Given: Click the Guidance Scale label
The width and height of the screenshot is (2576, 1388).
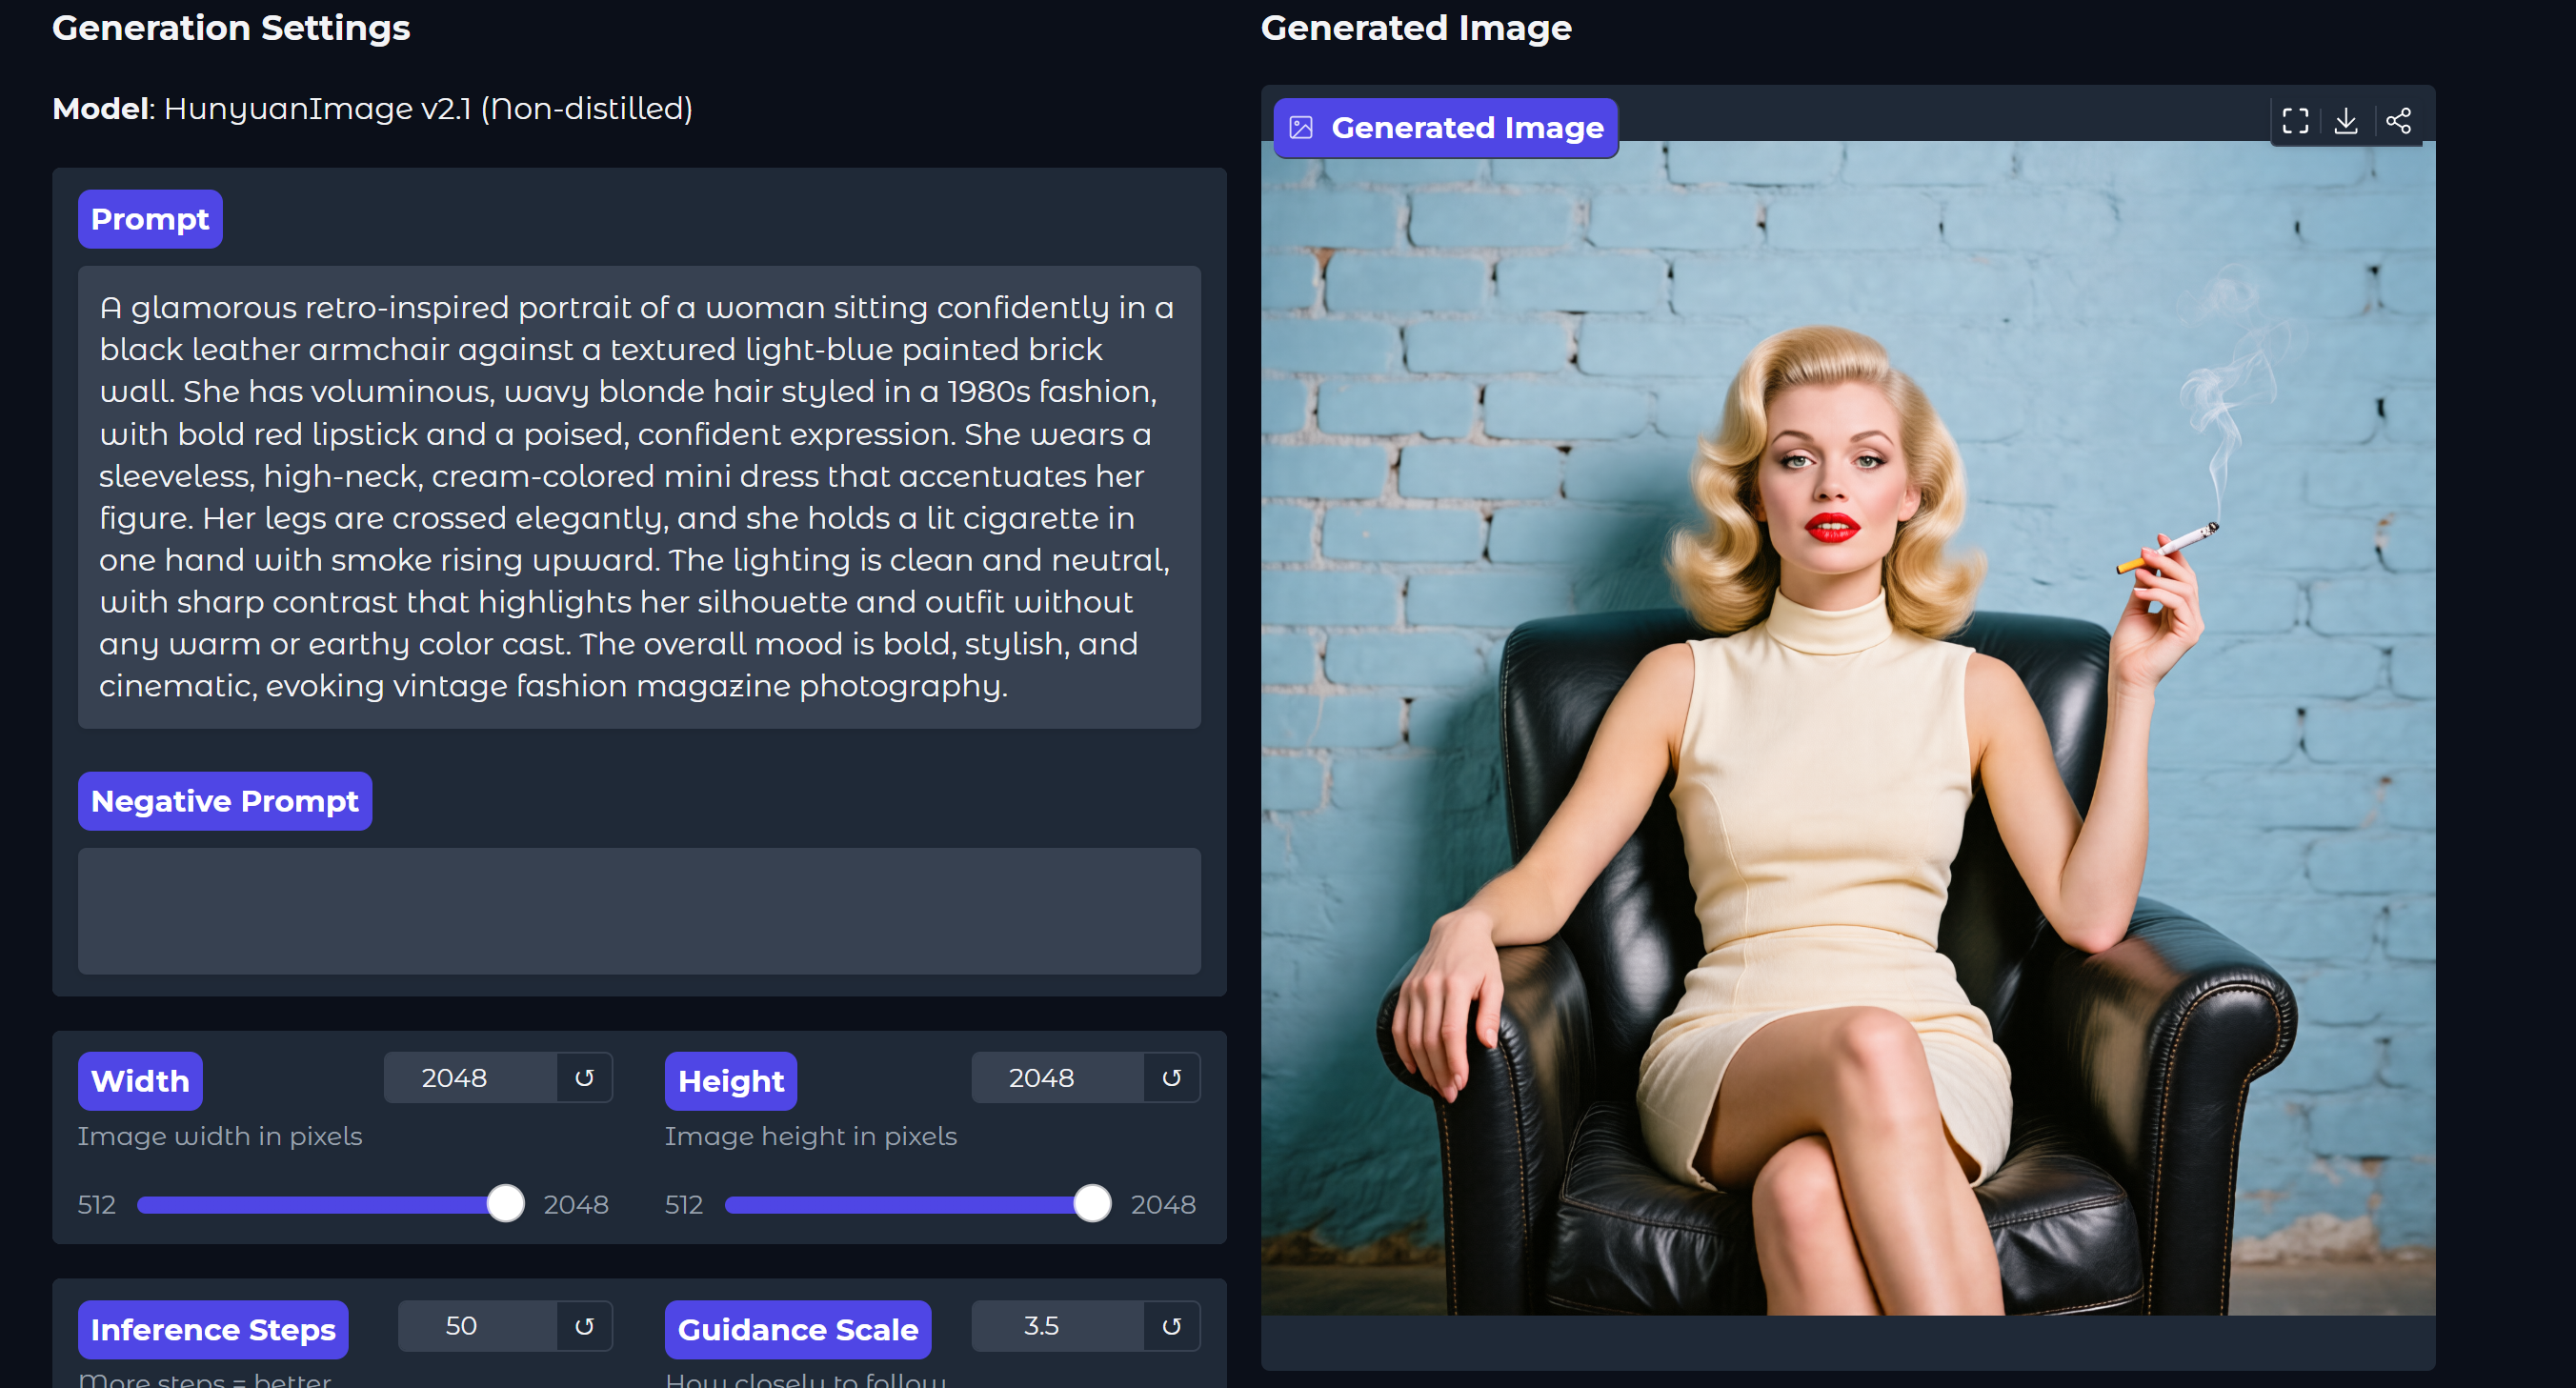Looking at the screenshot, I should [x=798, y=1329].
